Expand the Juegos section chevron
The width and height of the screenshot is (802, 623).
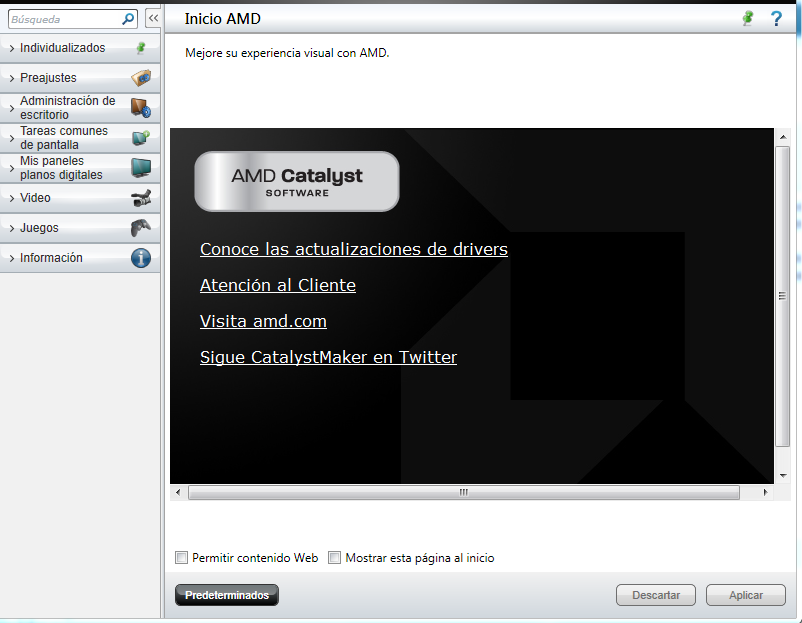12,228
